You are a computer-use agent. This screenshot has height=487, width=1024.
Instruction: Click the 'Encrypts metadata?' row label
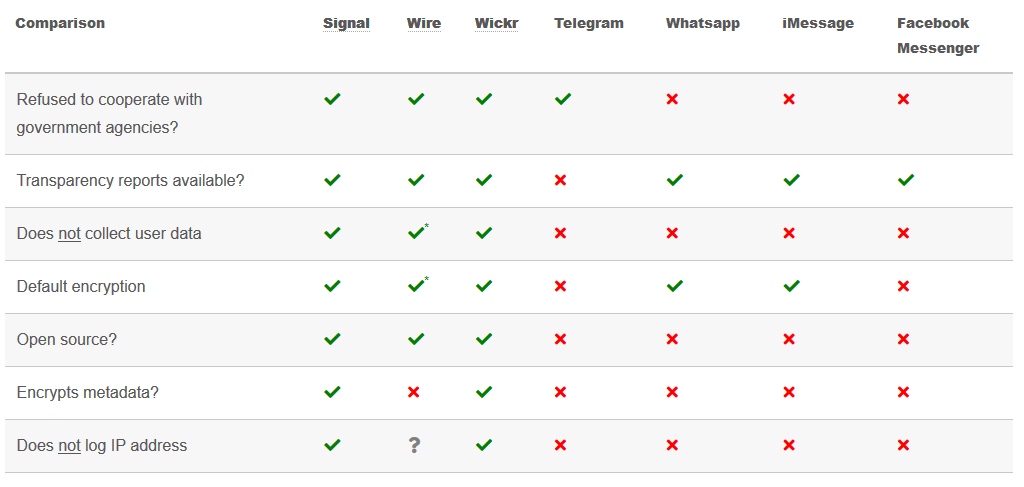click(x=88, y=392)
